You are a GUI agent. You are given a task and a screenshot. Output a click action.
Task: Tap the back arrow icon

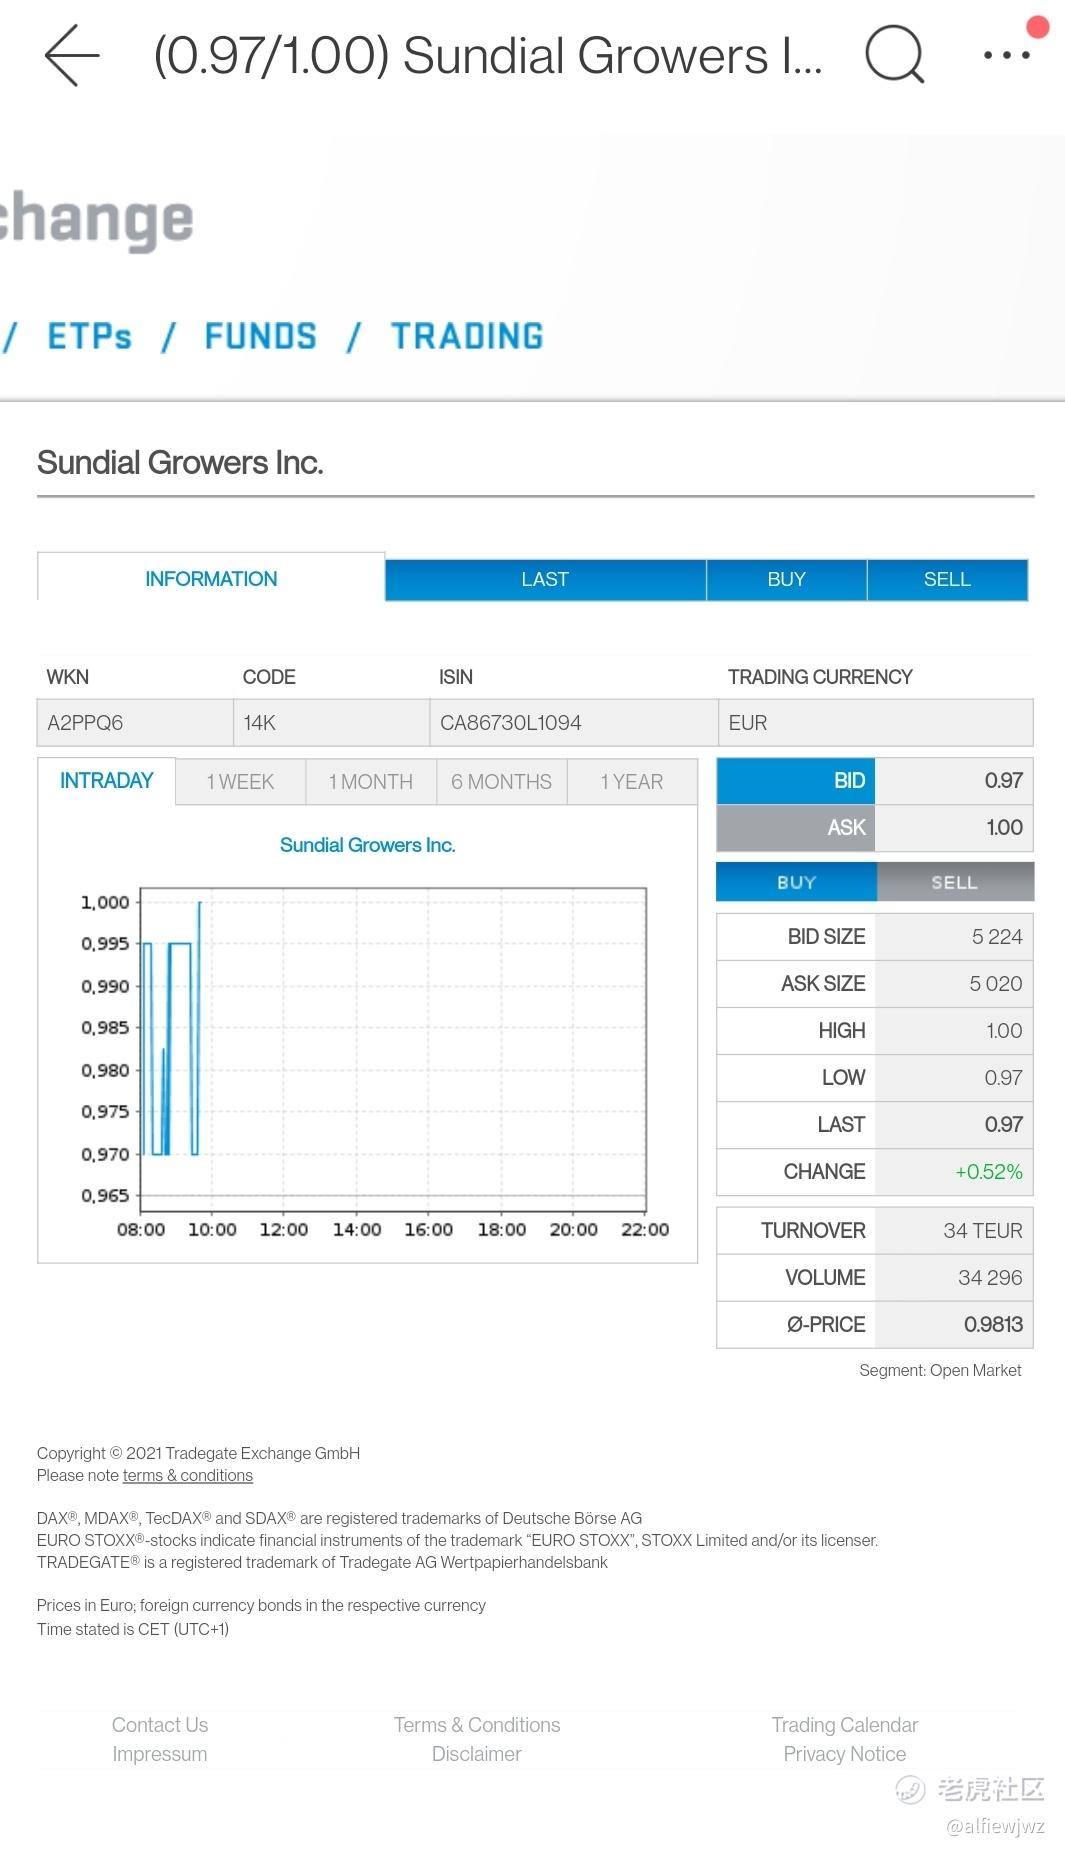pyautogui.click(x=72, y=55)
